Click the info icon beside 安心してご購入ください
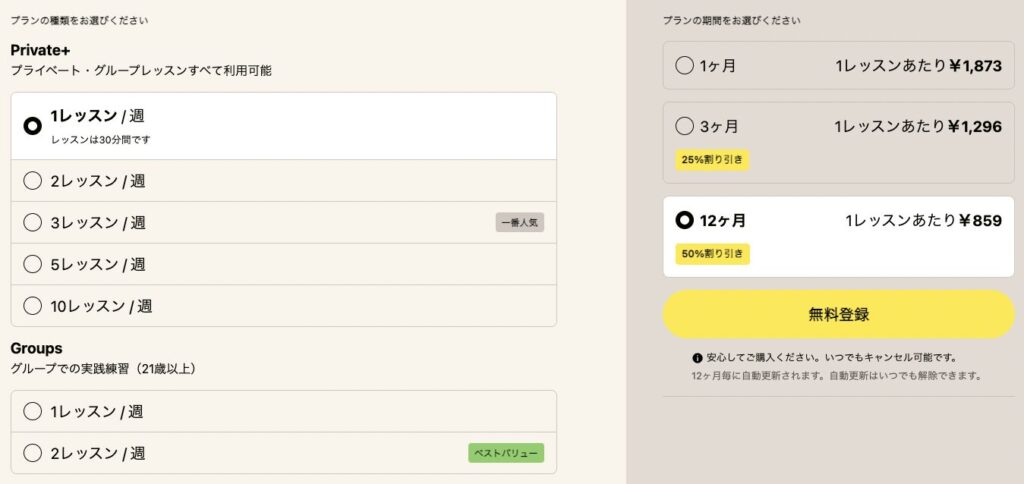 [x=697, y=358]
